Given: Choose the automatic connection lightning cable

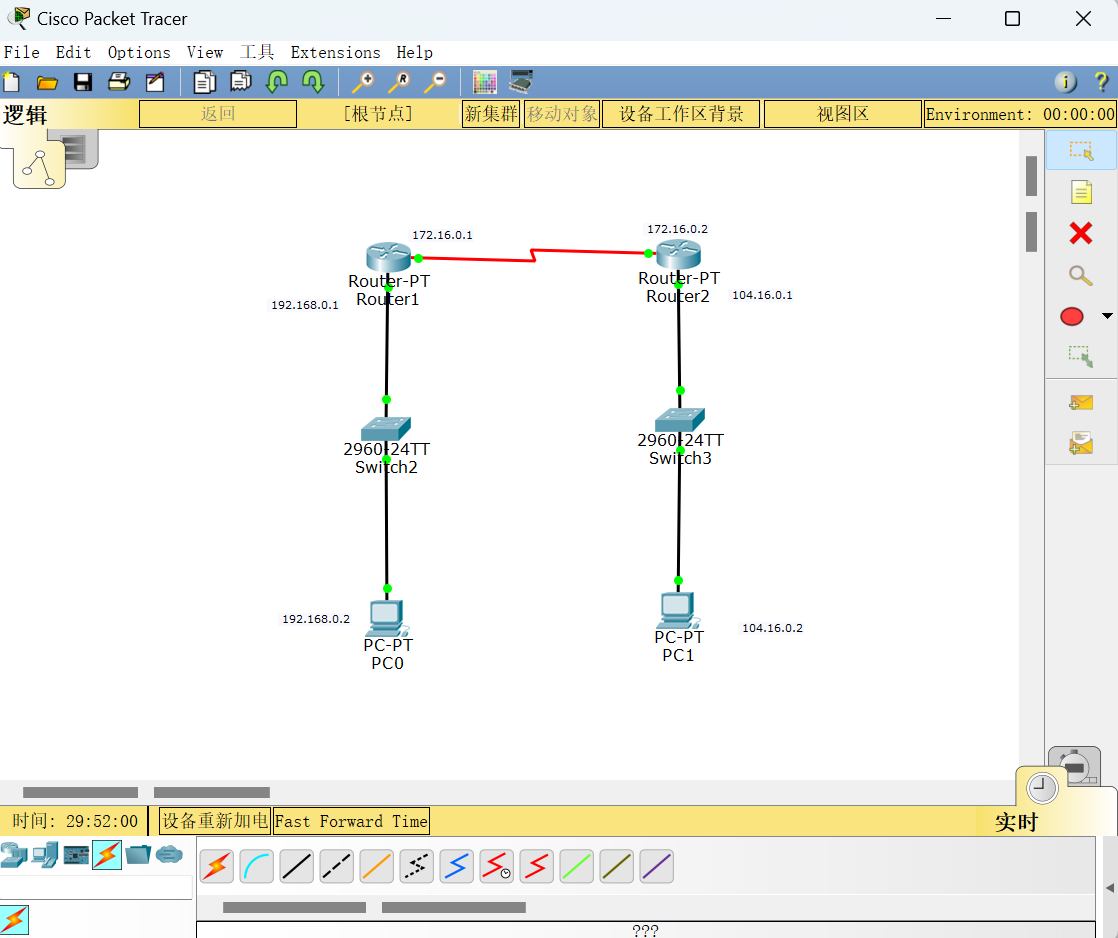Looking at the screenshot, I should (x=217, y=867).
